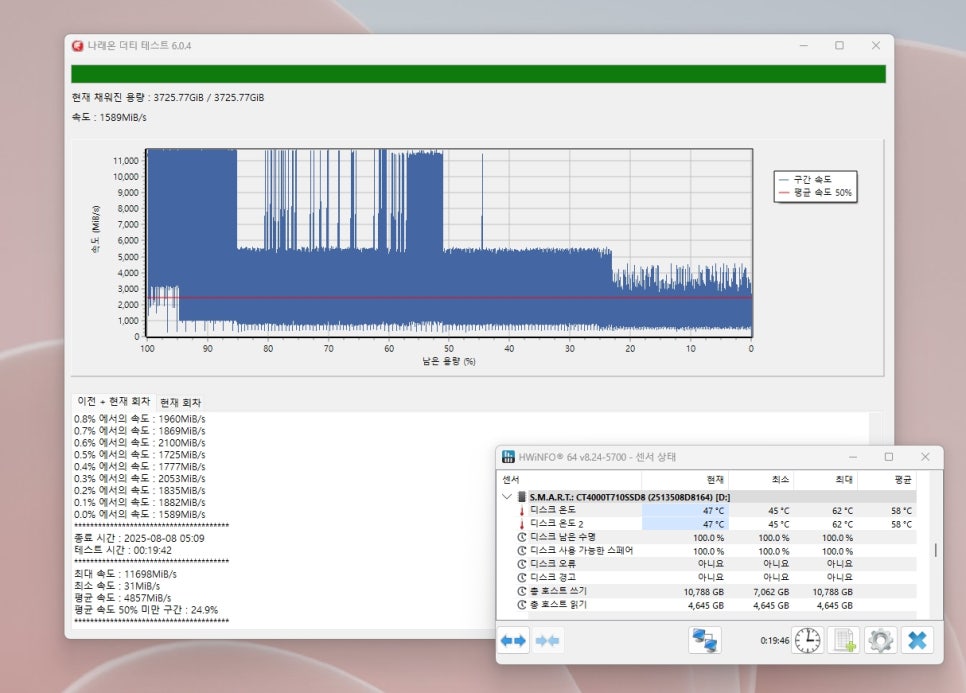The height and width of the screenshot is (693, 966).
Task: Click the 7,062 GB minimum write value
Action: pyautogui.click(x=771, y=592)
